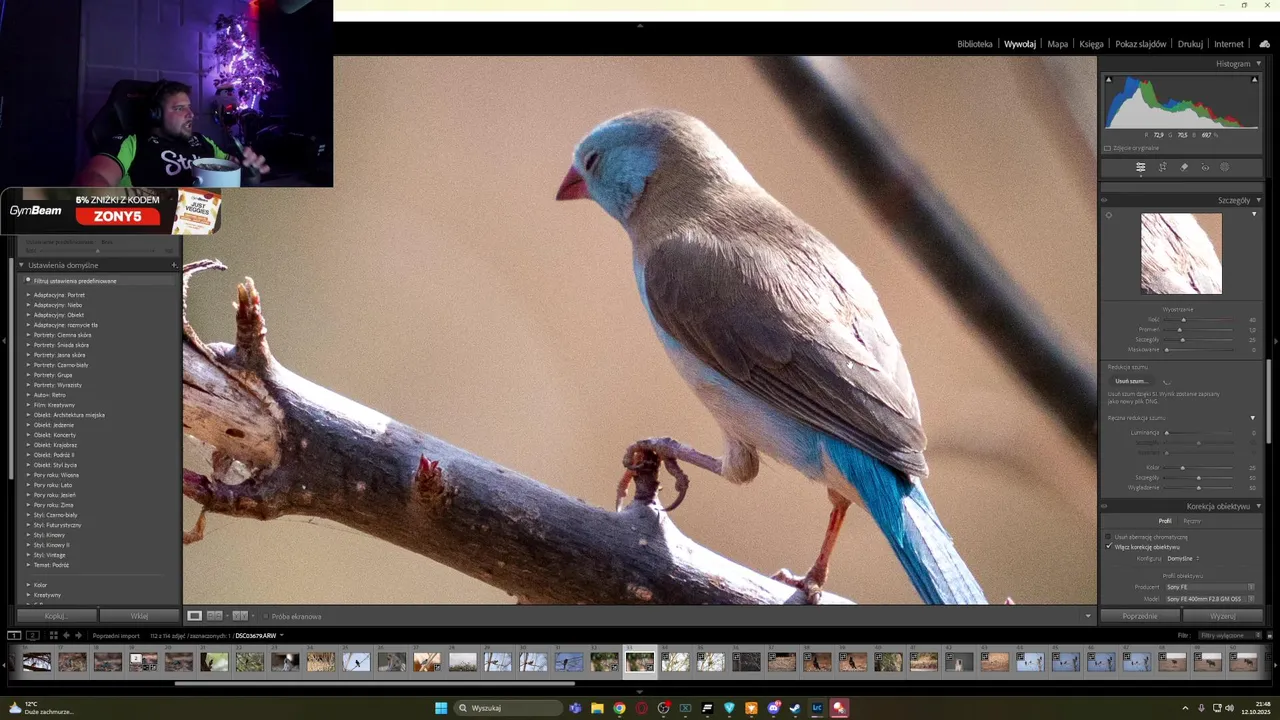Toggle shadow clipping indicator in histogram
Viewport: 1280px width, 720px height.
[1108, 79]
